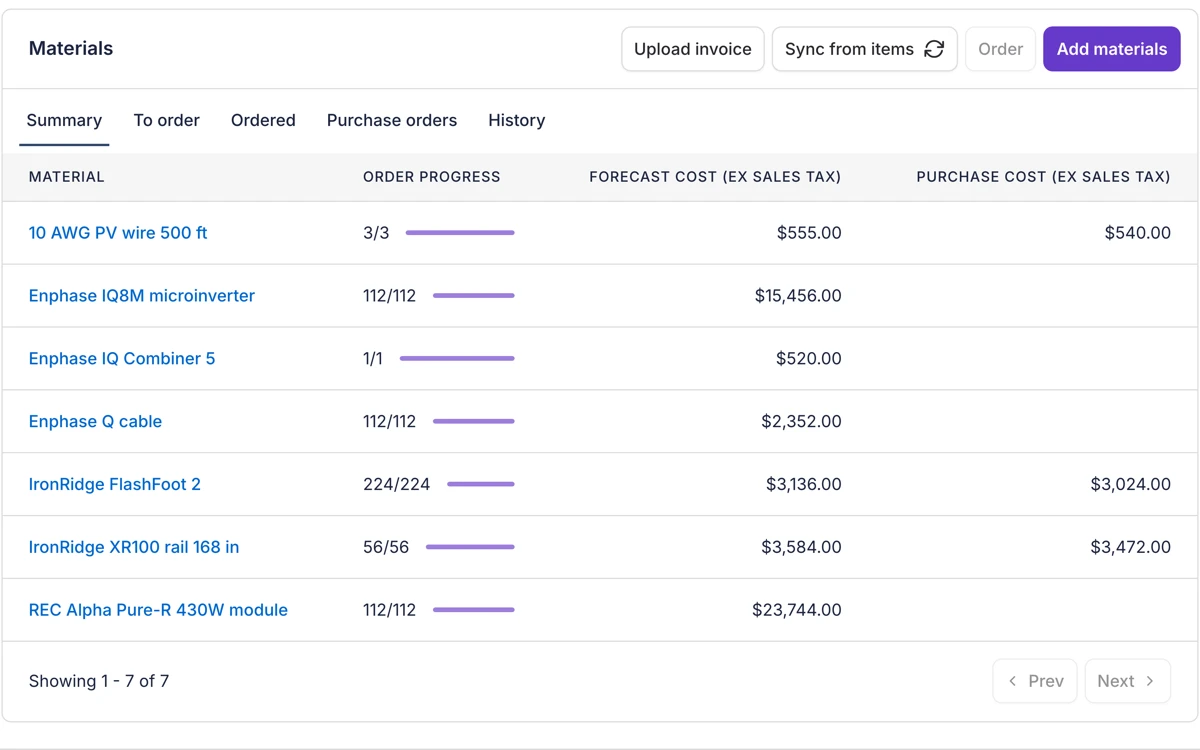Open IronRidge XR100 rail 168 in

point(134,547)
